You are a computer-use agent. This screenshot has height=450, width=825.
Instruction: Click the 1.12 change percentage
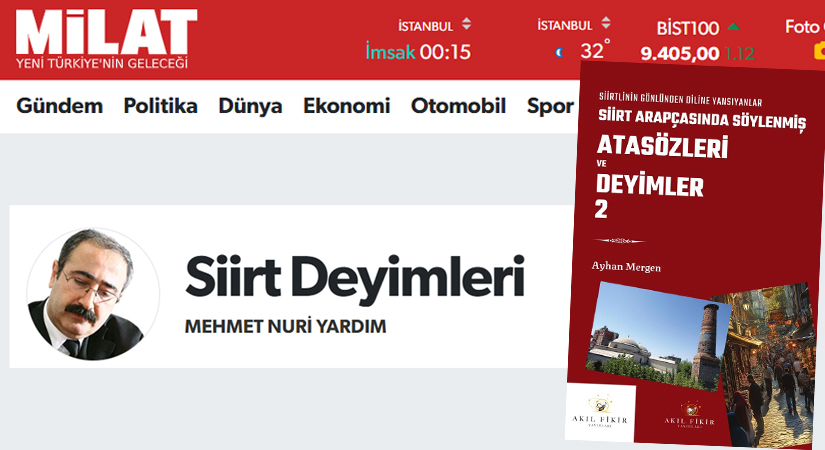click(740, 53)
